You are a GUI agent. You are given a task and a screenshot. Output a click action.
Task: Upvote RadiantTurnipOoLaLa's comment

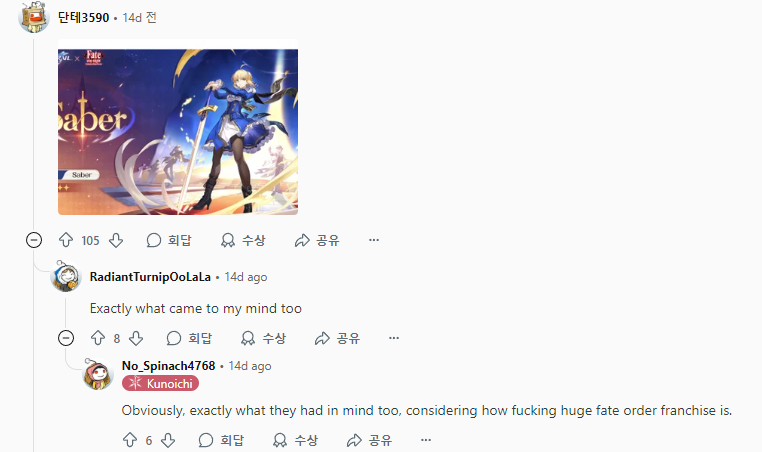[98, 338]
